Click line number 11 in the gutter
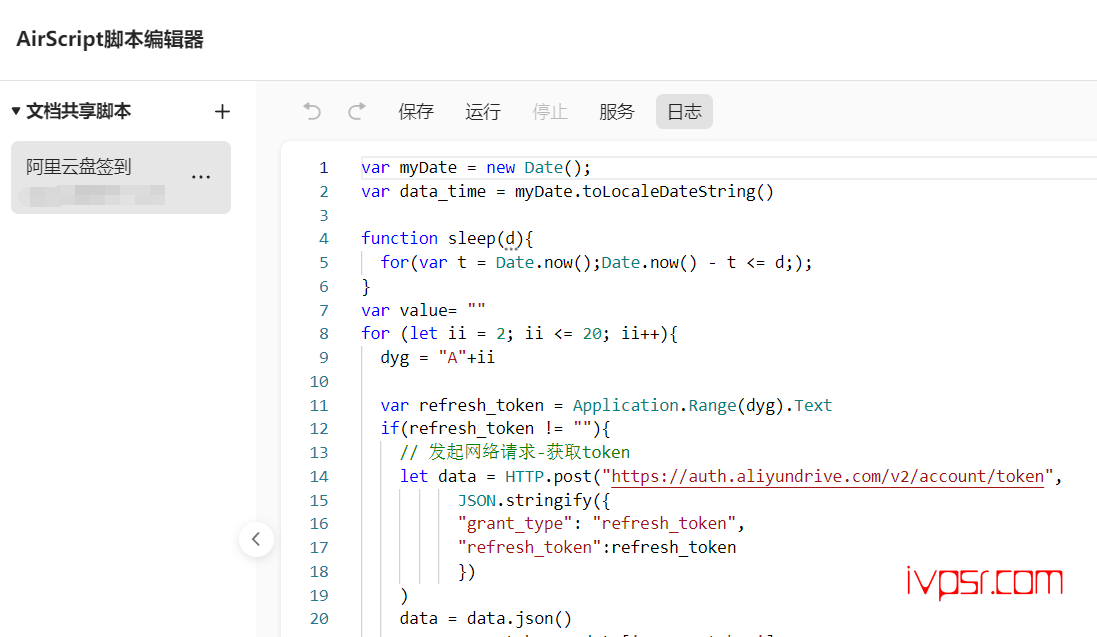Image resolution: width=1097 pixels, height=637 pixels. 319,405
